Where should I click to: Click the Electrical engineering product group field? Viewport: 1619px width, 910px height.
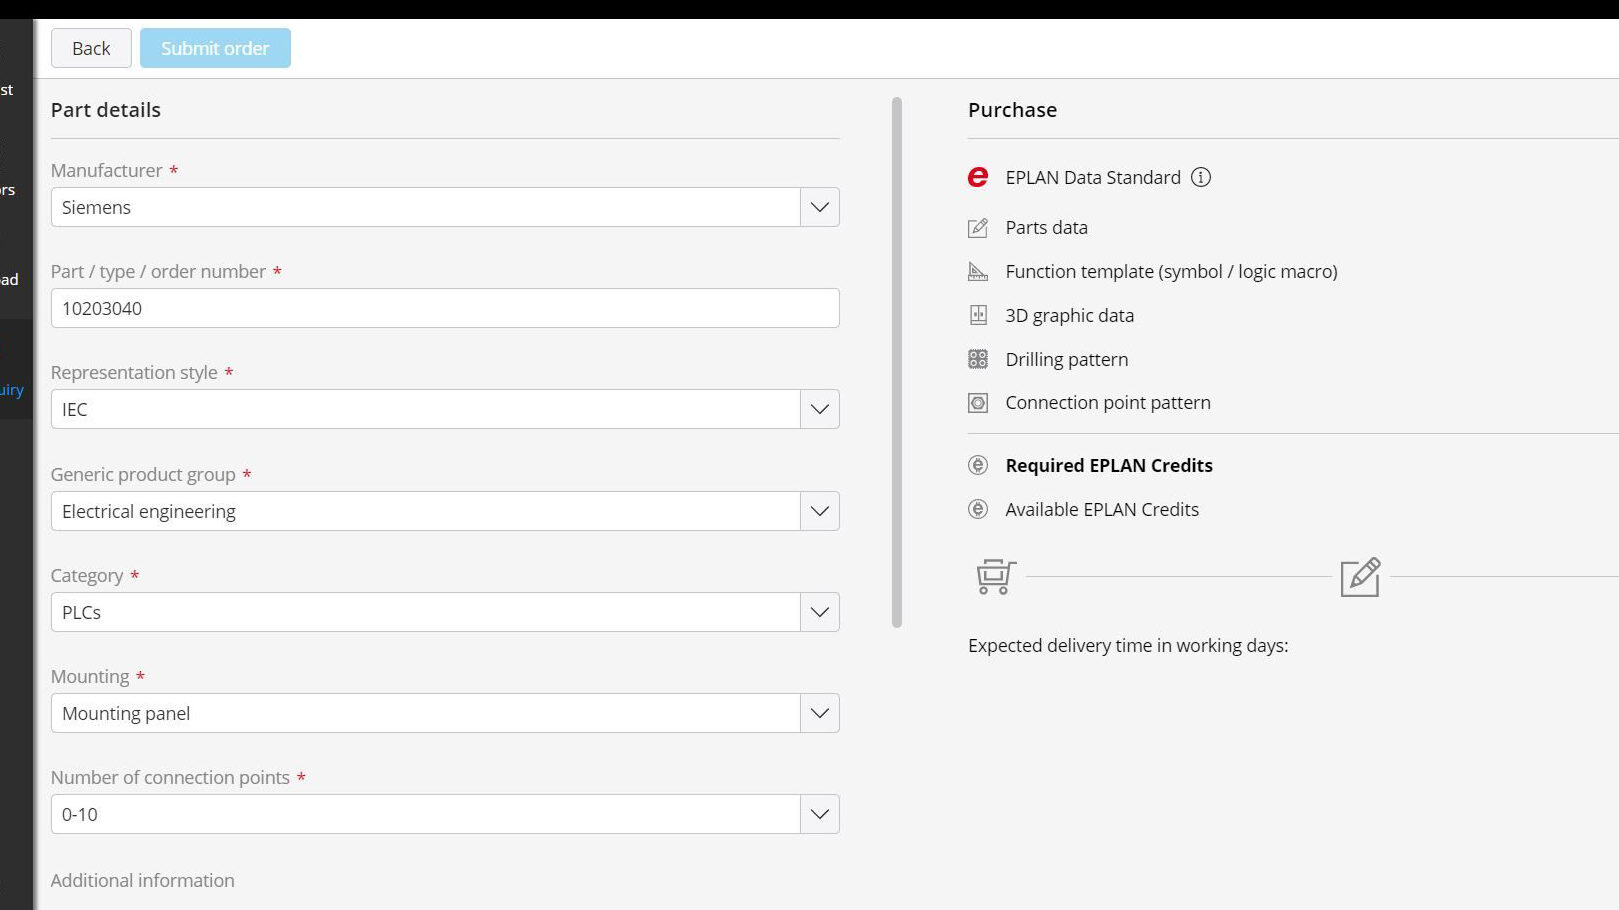coord(426,511)
